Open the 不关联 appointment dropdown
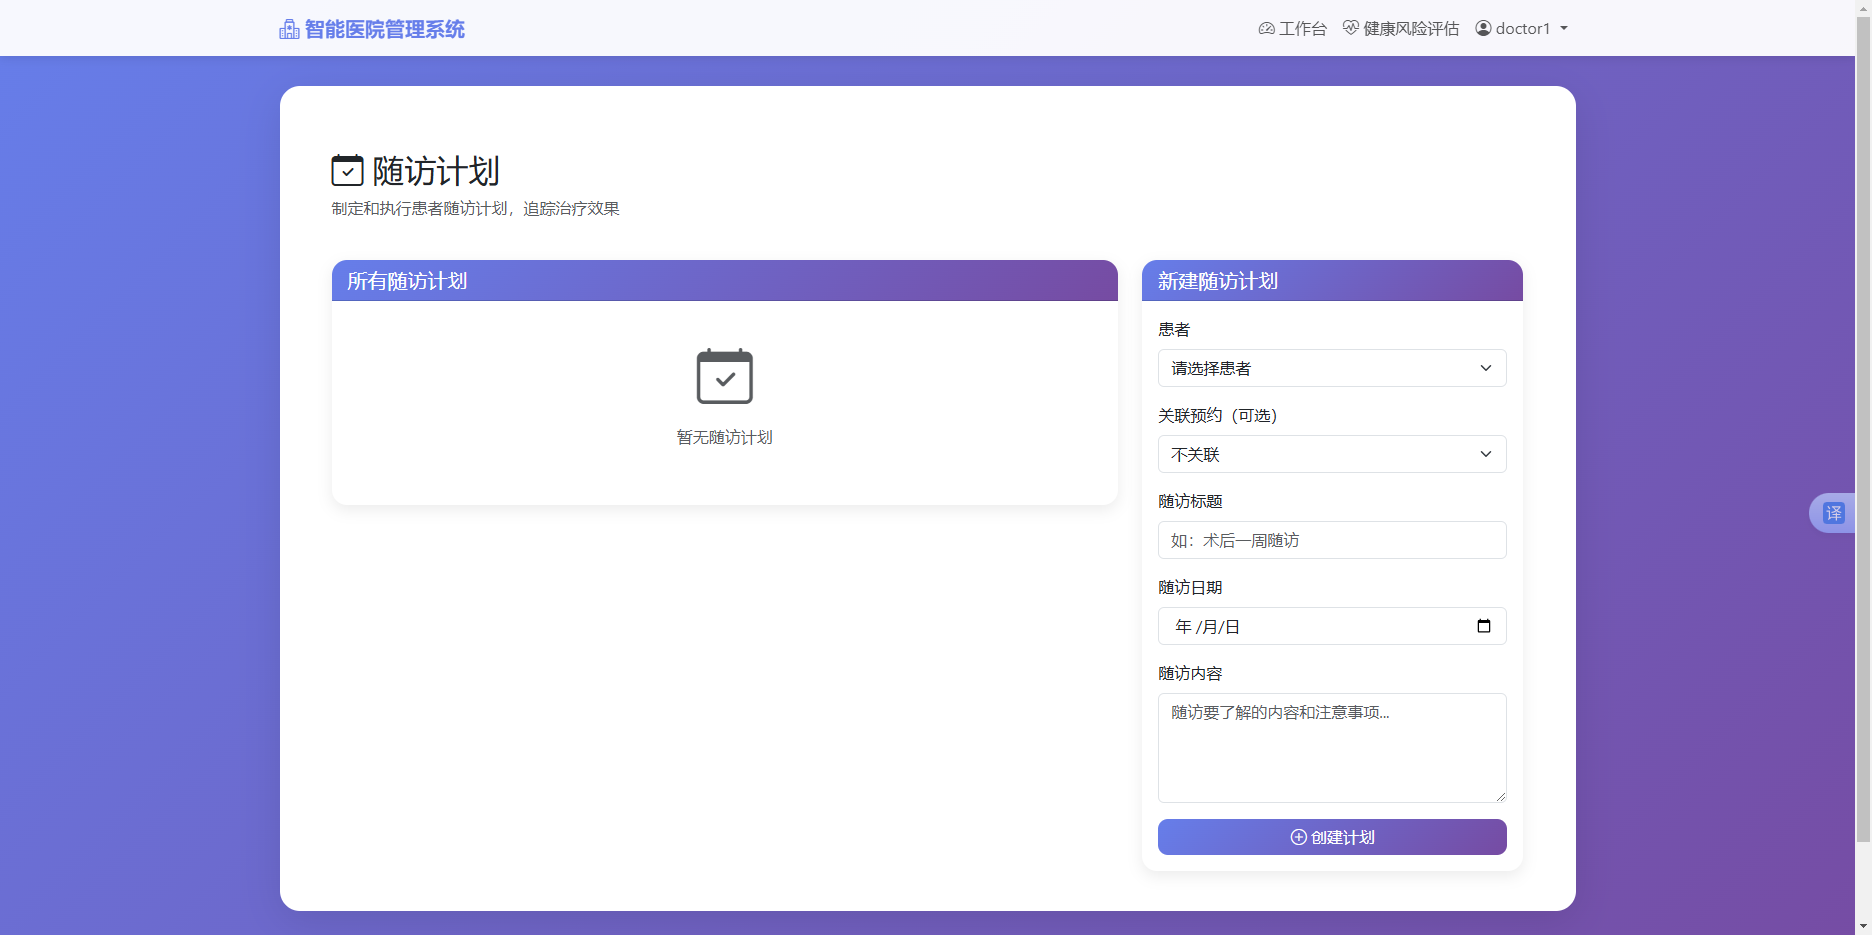Screen dimensions: 1872x935 [1331, 454]
